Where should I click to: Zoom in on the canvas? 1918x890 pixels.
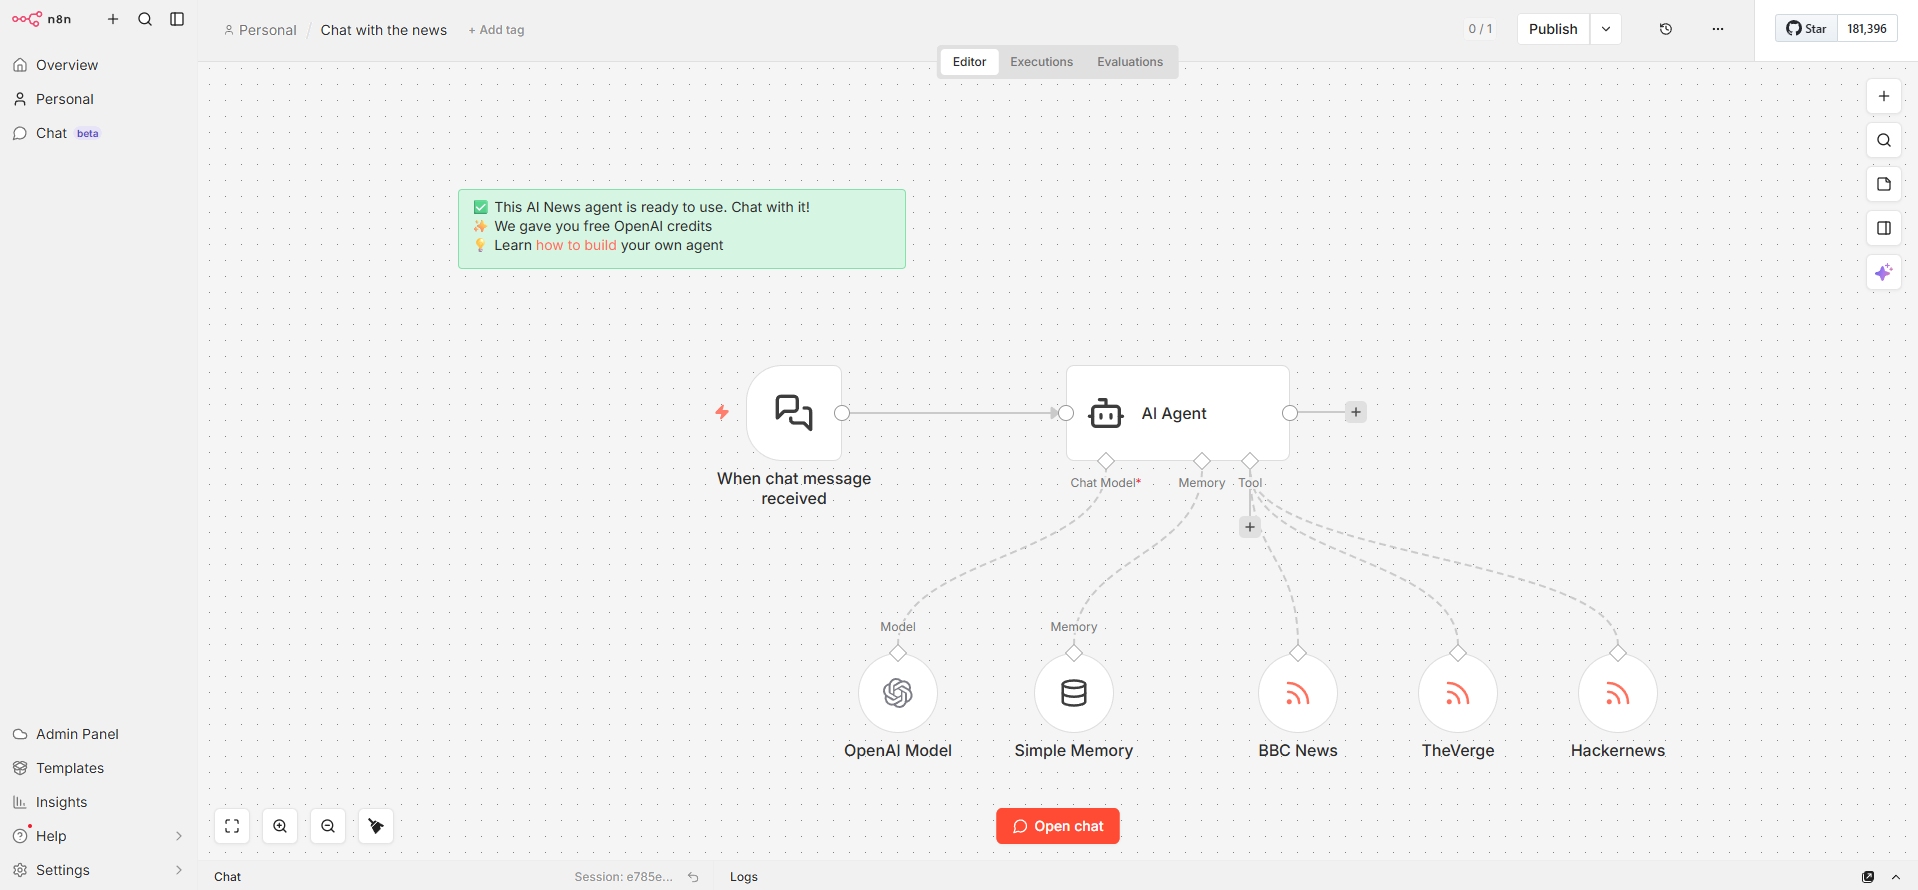[280, 826]
